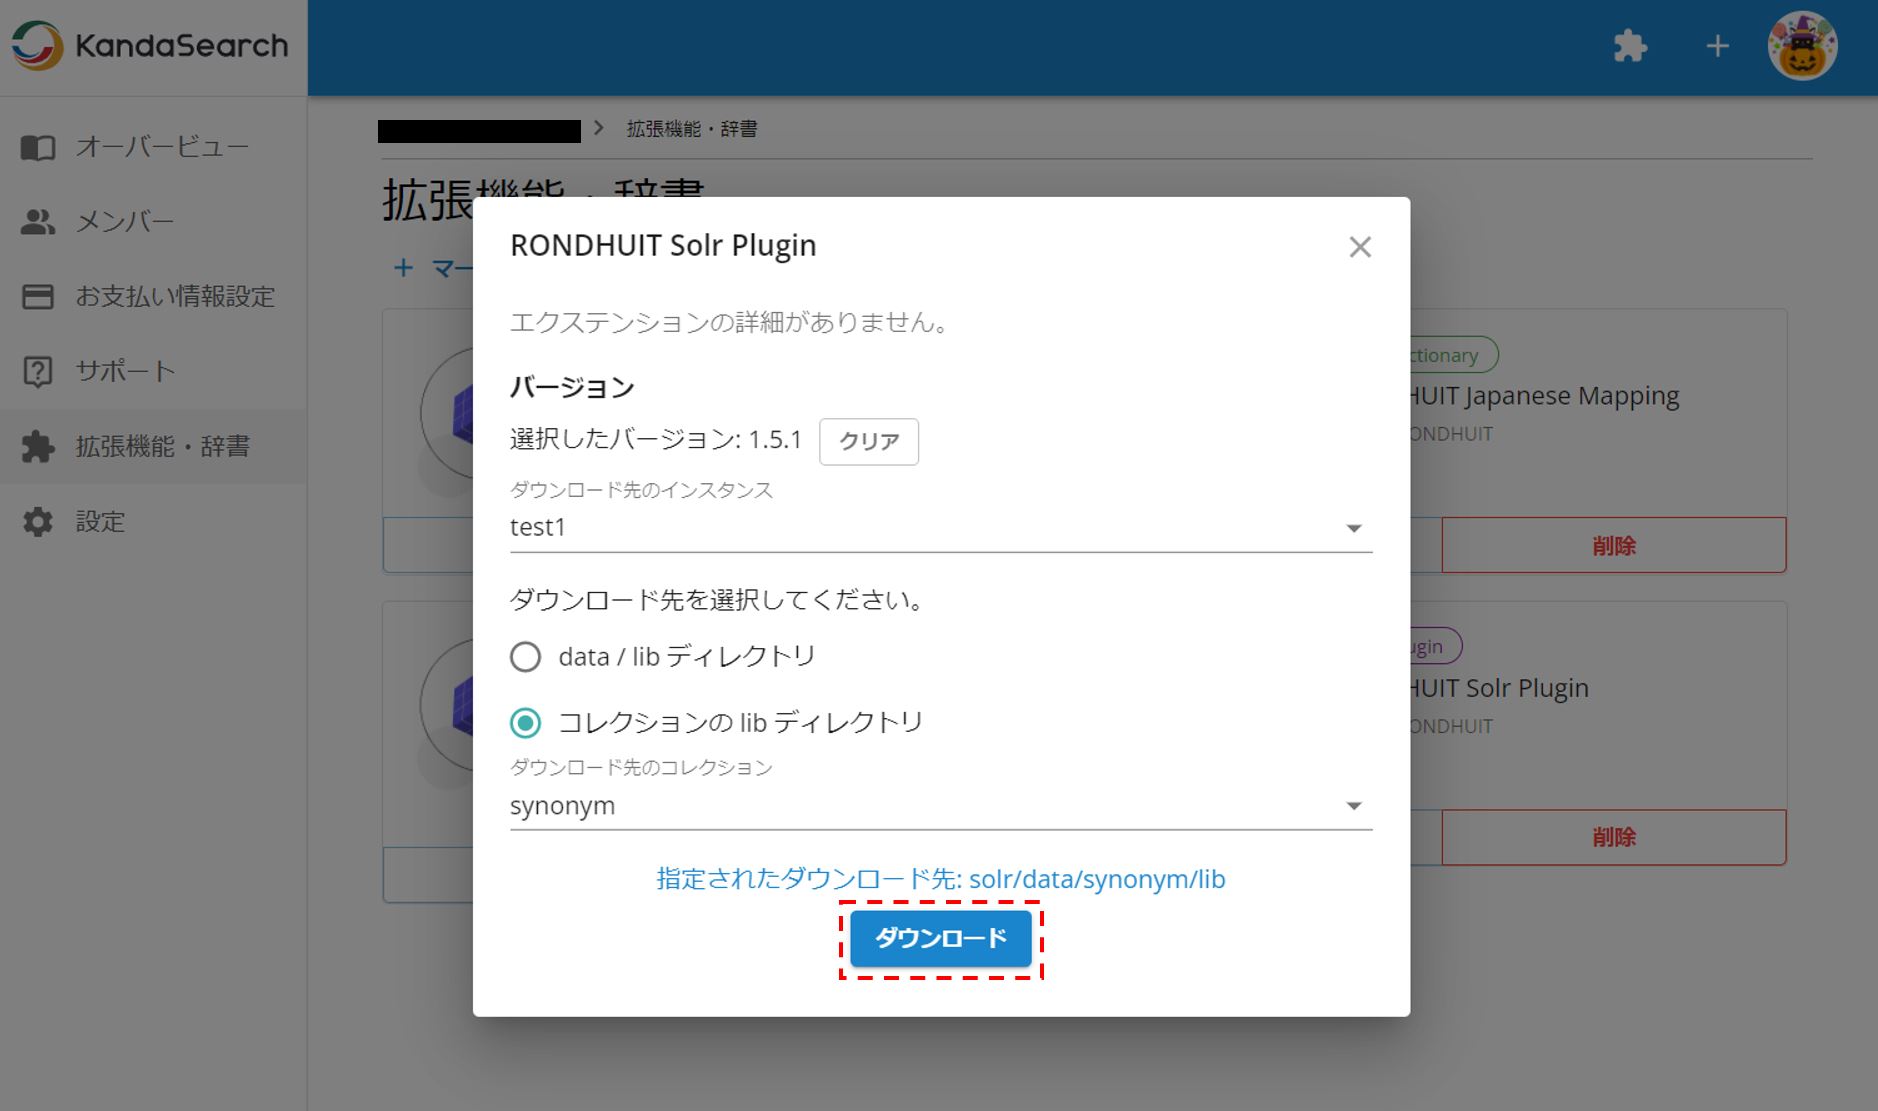Image resolution: width=1878 pixels, height=1111 pixels.
Task: Click the credit card payment icon
Action: pyautogui.click(x=38, y=297)
